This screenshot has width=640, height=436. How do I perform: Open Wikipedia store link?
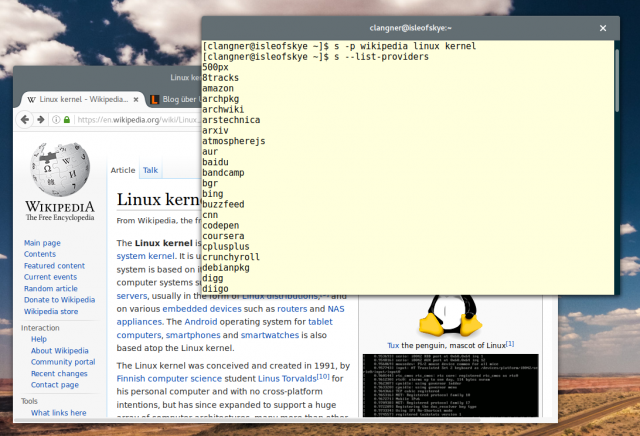point(51,311)
